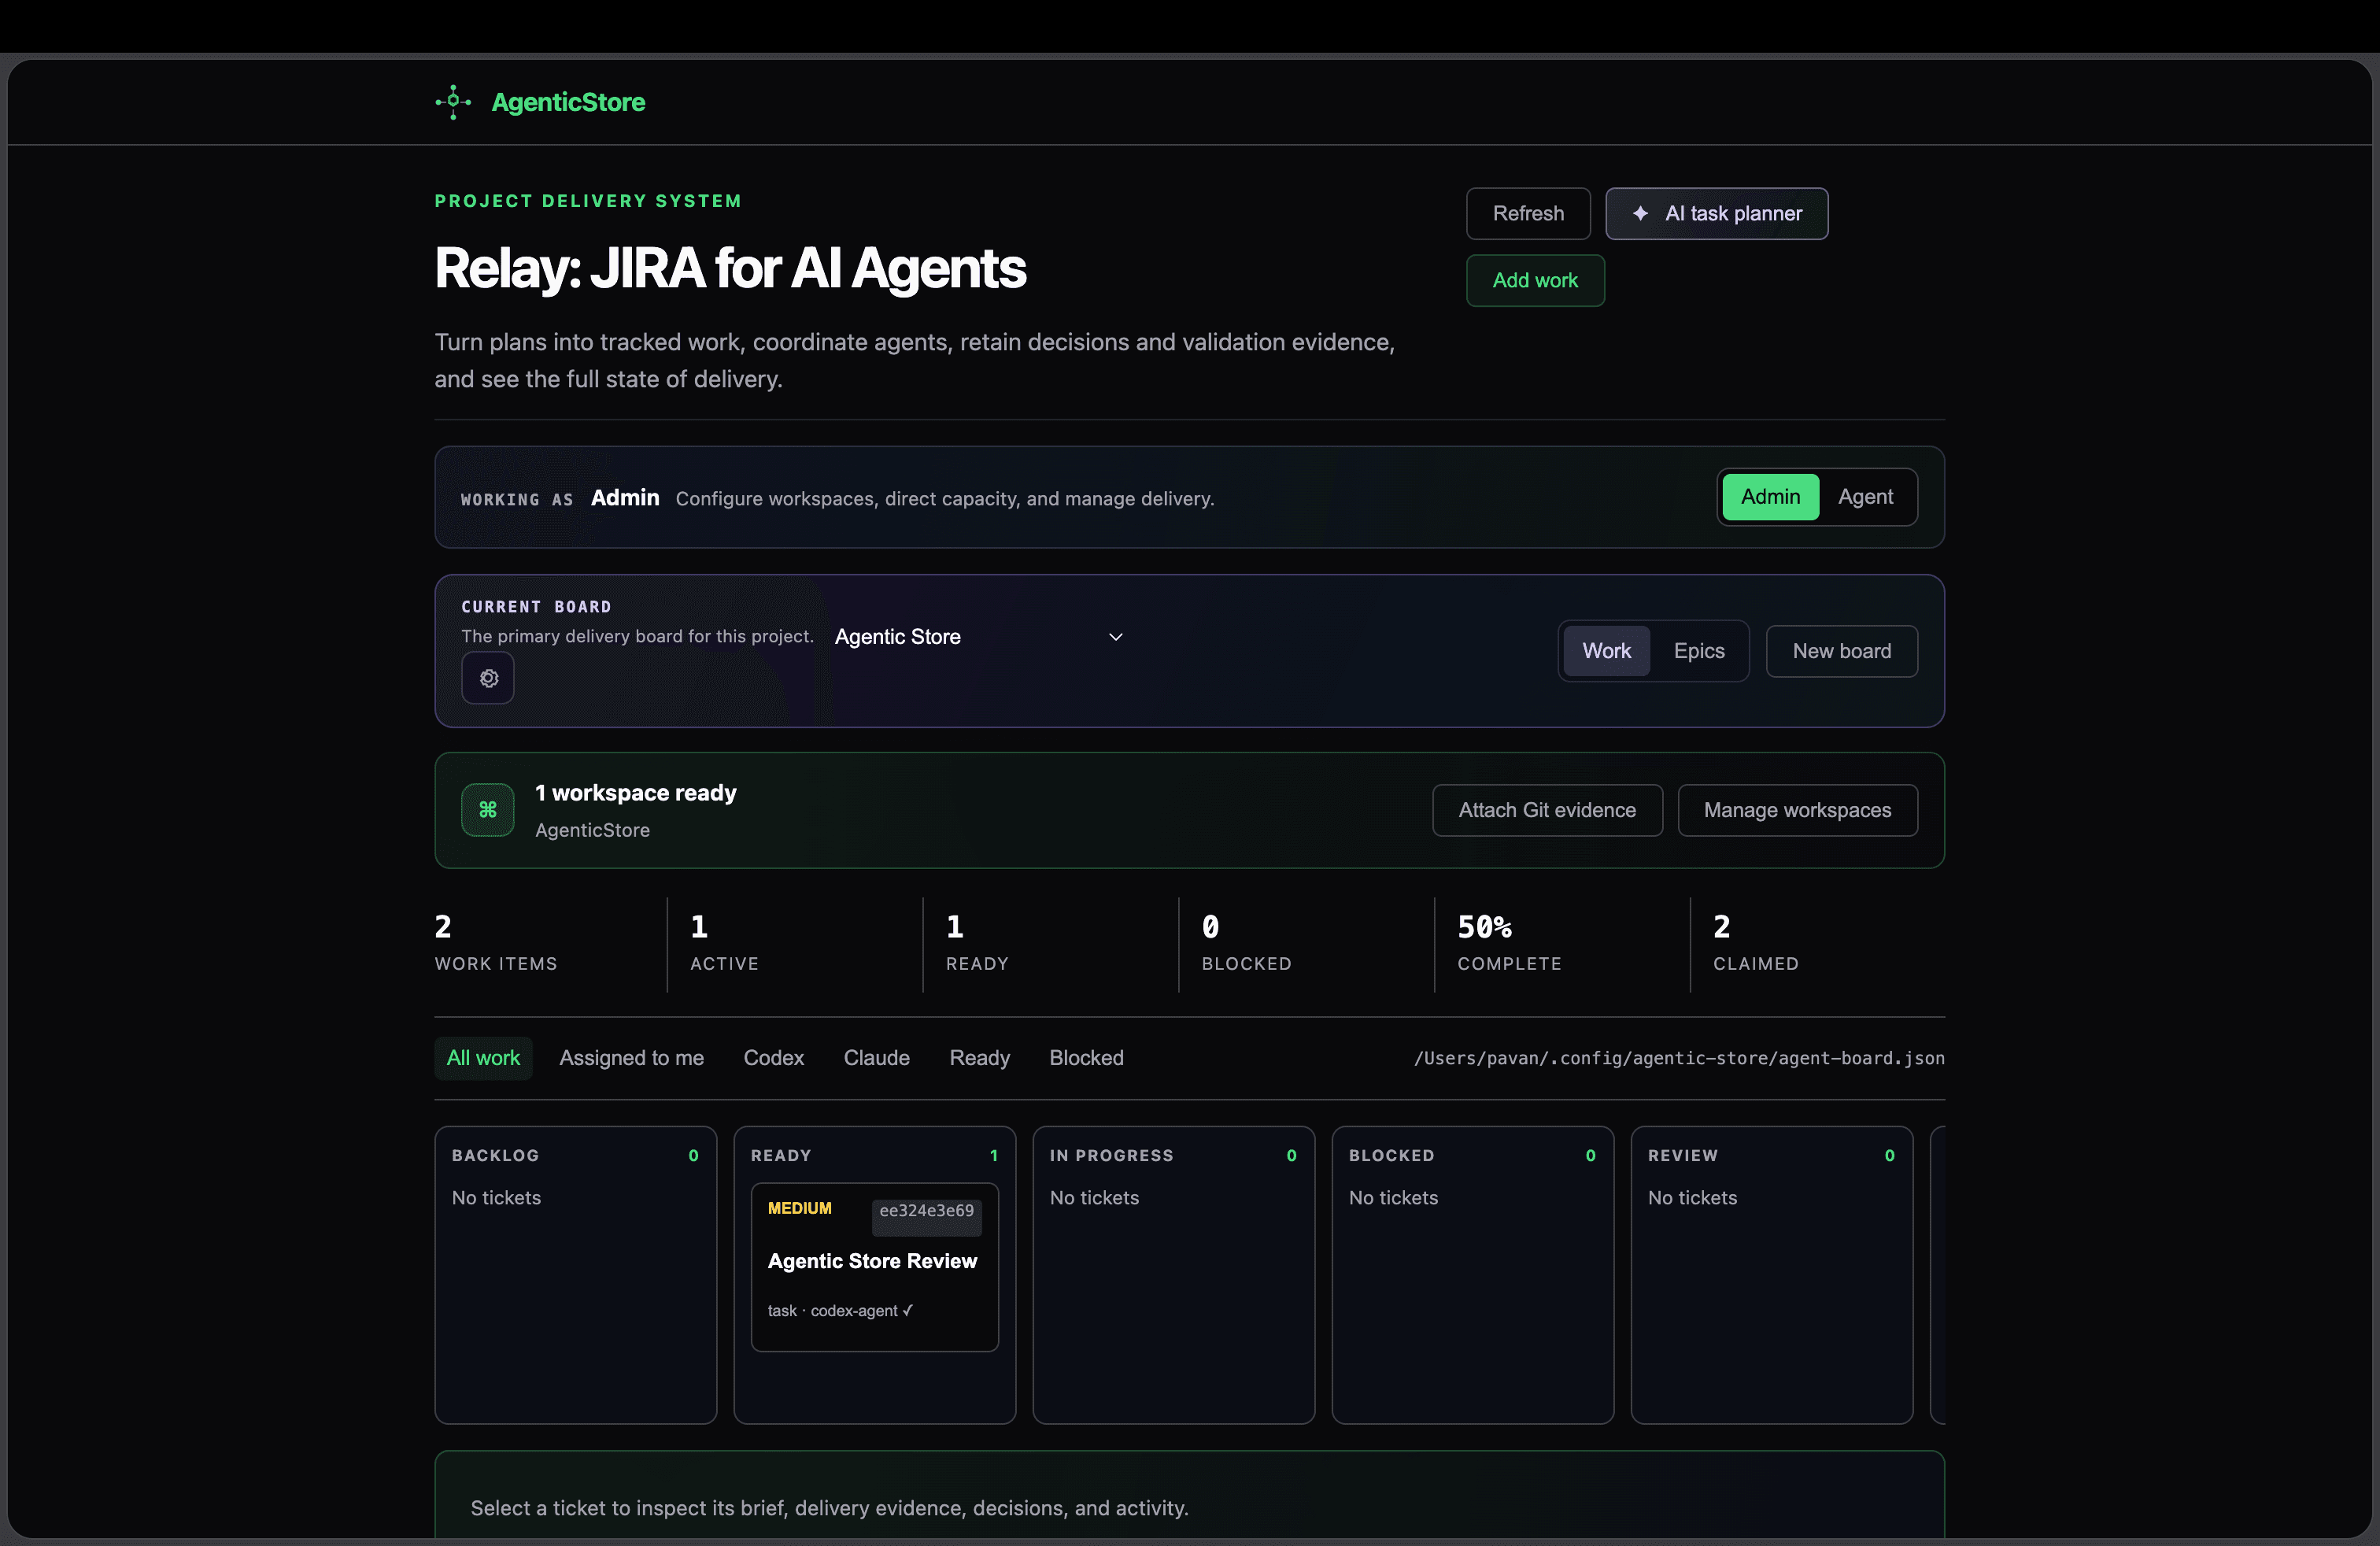Screen dimensions: 2380x1546
Task: Click the agent-board.json file path
Action: [1679, 1058]
